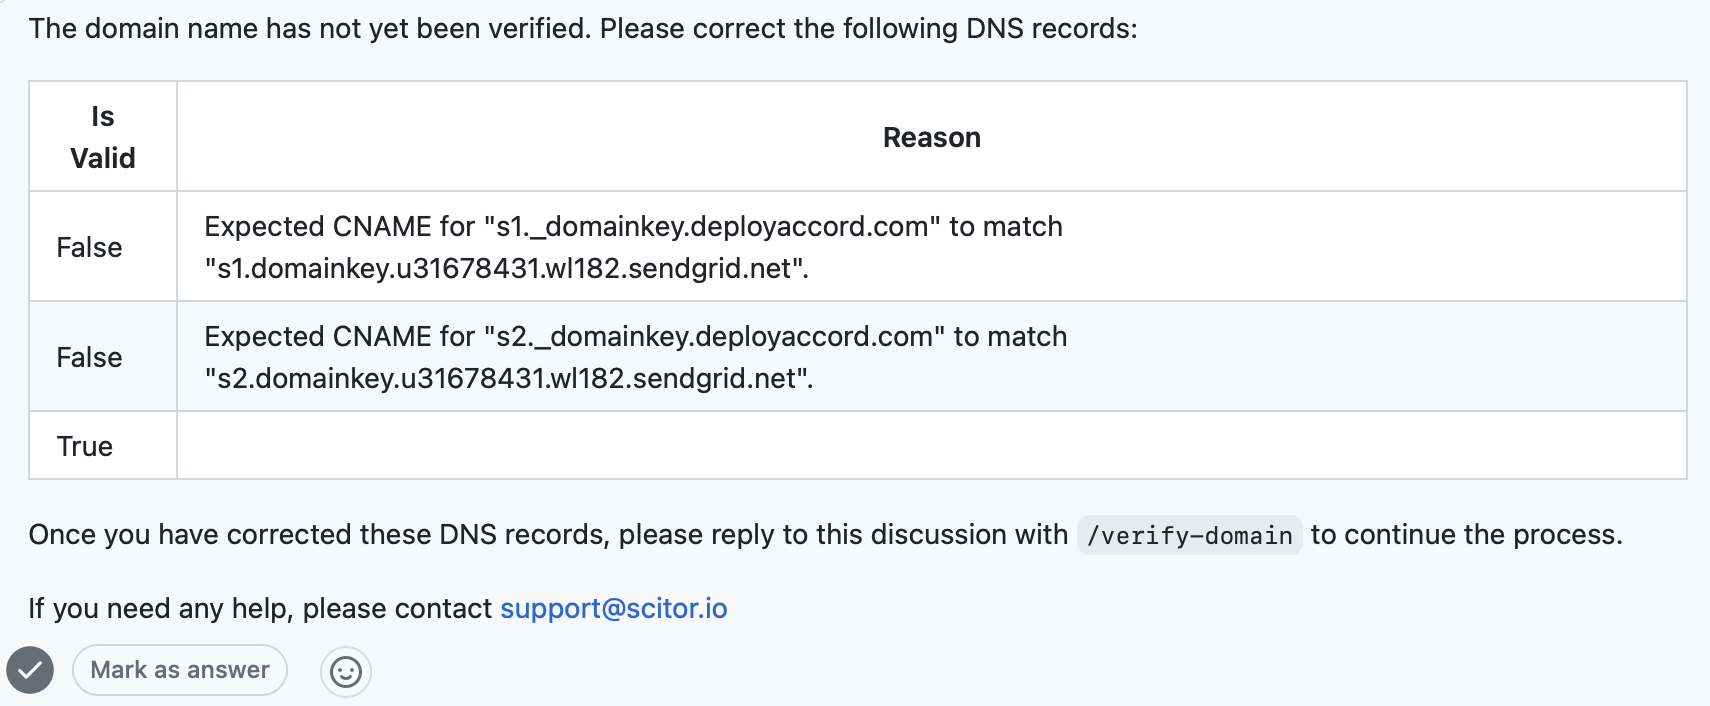The height and width of the screenshot is (706, 1710).
Task: Select the True cell in the last row
Action: point(85,446)
